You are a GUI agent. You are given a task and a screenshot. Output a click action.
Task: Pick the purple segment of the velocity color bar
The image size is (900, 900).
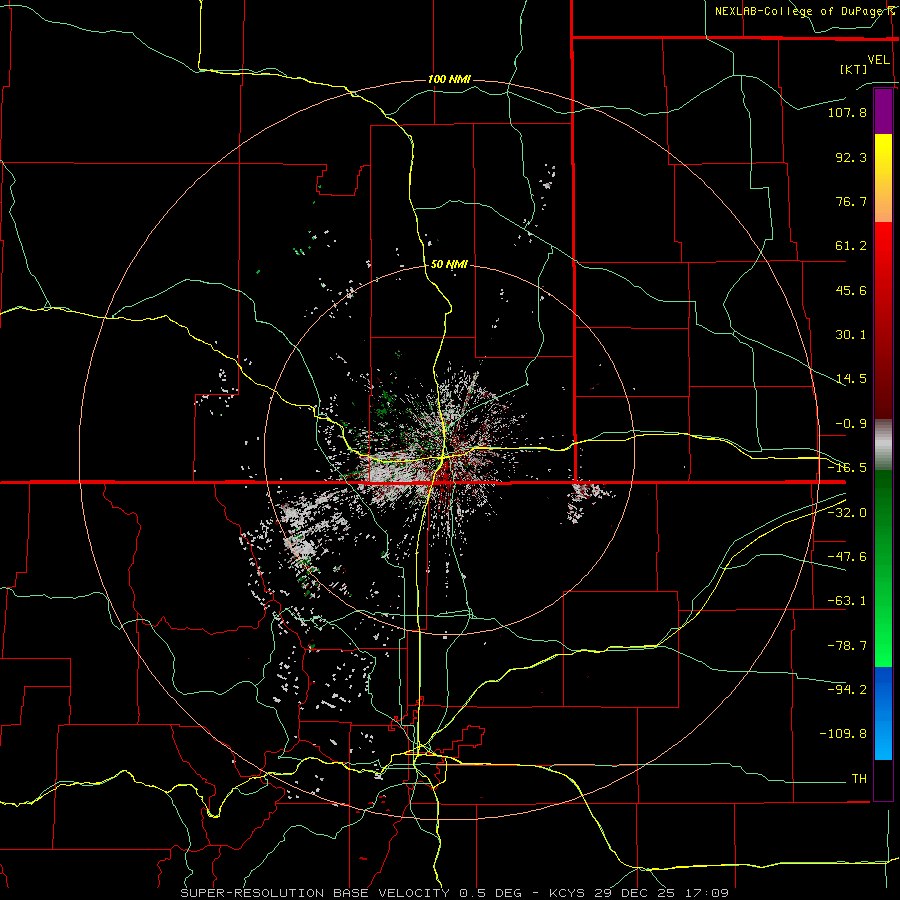pyautogui.click(x=883, y=112)
